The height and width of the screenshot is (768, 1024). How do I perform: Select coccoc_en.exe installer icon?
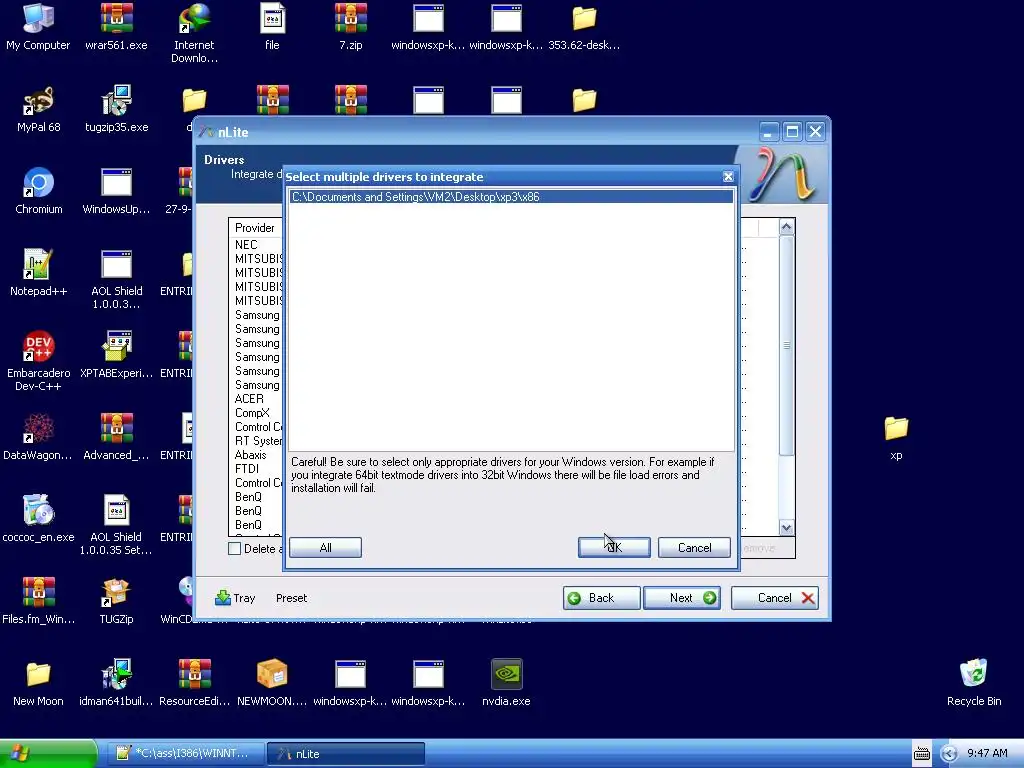(39, 519)
